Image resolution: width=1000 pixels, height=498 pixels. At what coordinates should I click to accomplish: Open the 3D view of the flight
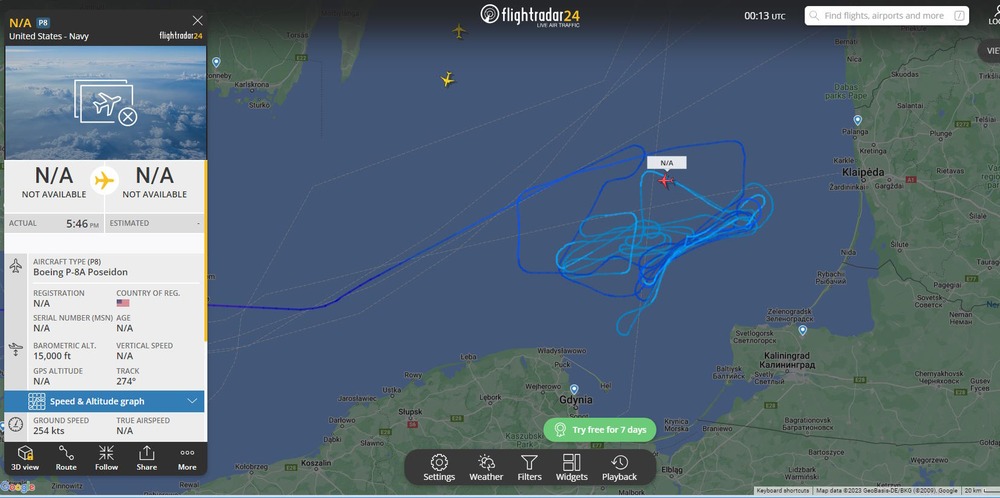click(25, 458)
